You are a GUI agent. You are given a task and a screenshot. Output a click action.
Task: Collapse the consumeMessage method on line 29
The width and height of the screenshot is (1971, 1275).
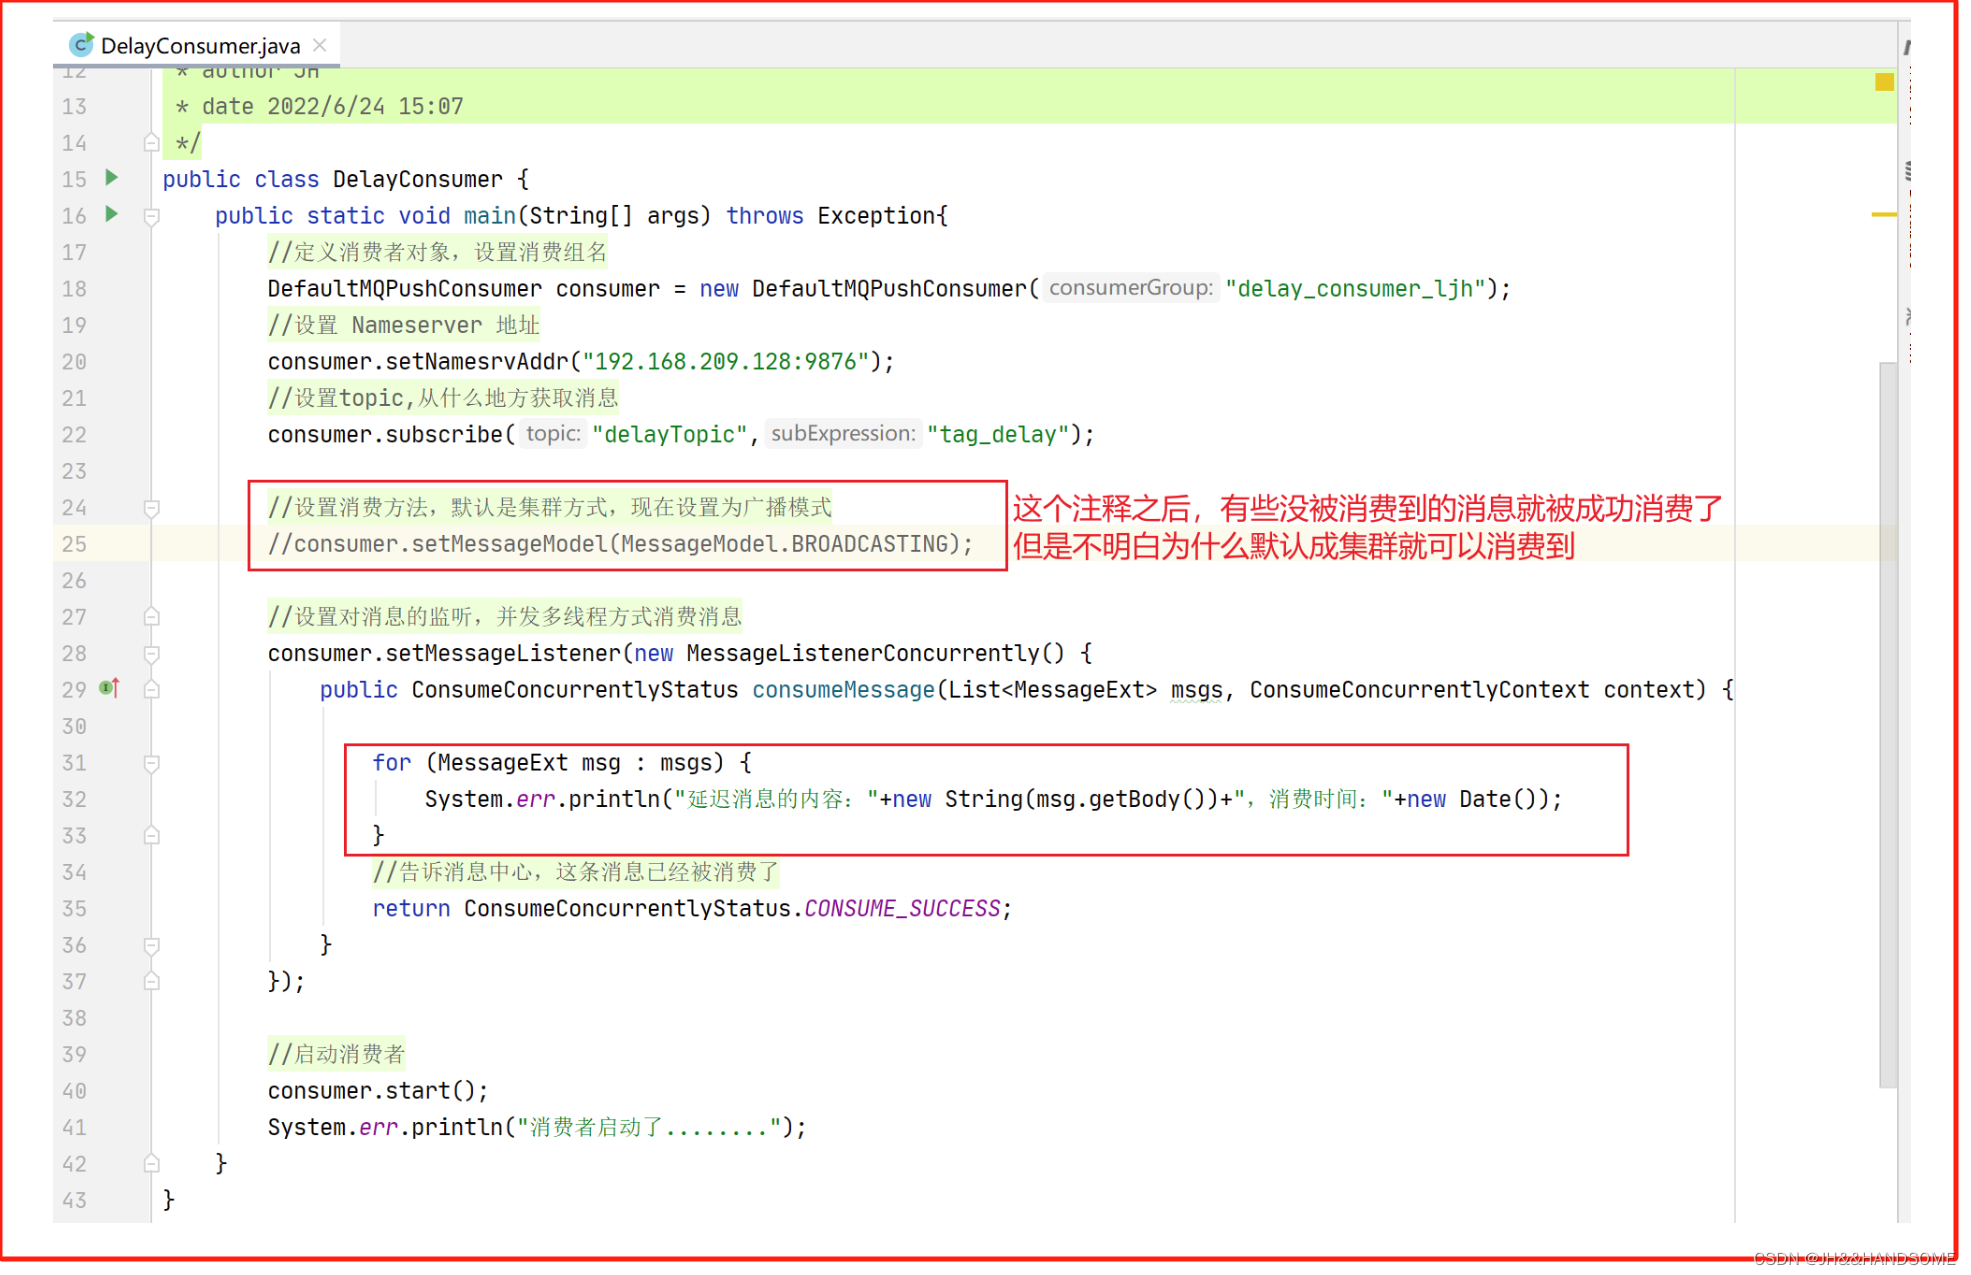[152, 690]
